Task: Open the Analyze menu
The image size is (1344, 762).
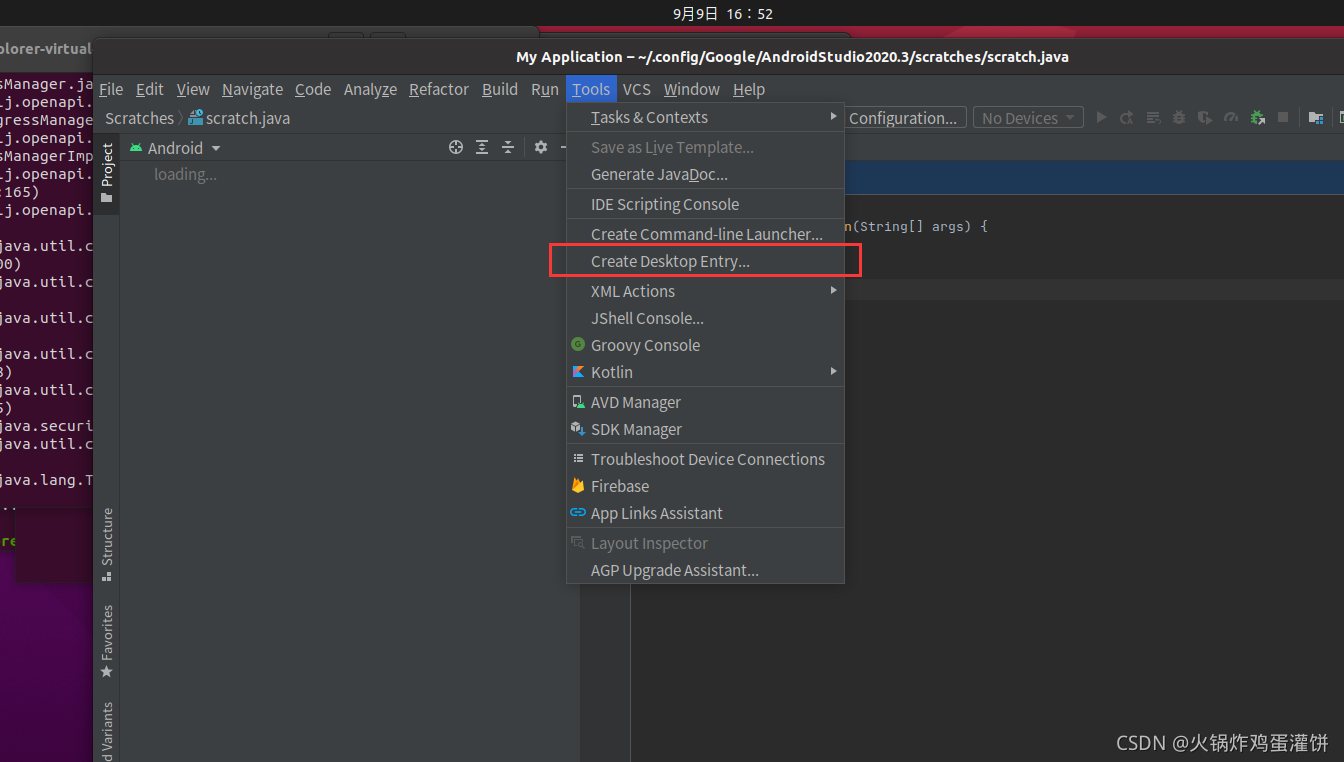Action: pos(370,89)
